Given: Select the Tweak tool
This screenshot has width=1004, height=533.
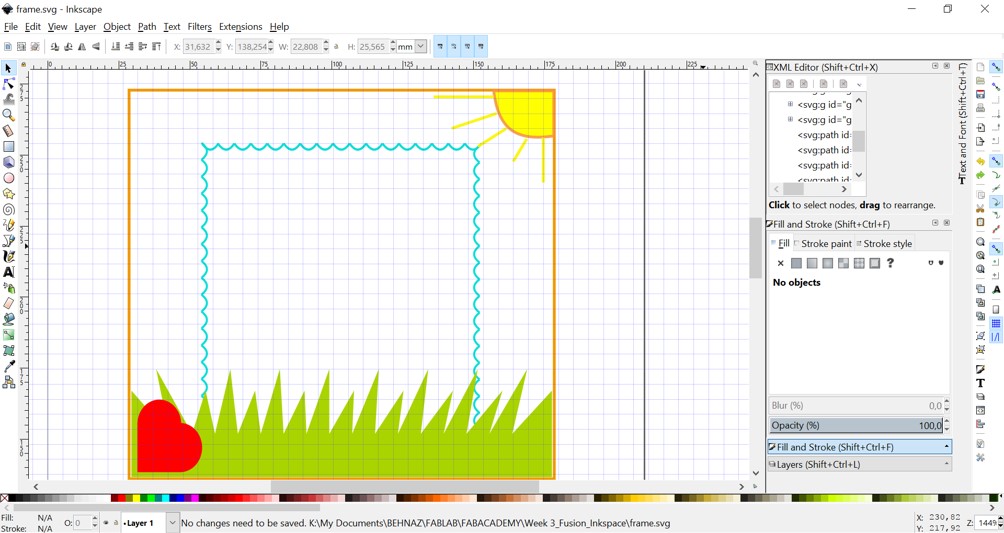Looking at the screenshot, I should 8,99.
